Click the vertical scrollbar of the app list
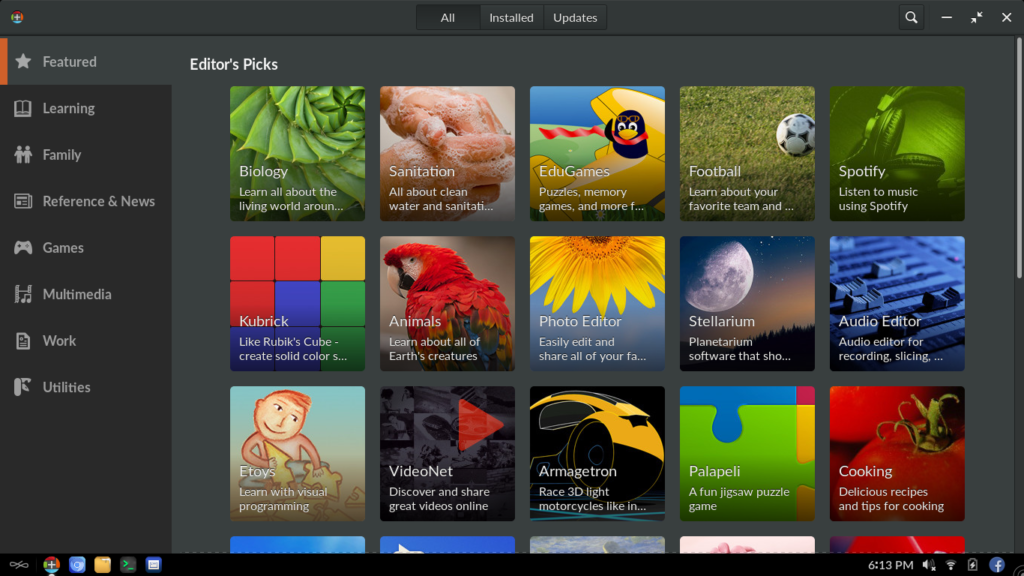The image size is (1024, 576). tap(1019, 159)
